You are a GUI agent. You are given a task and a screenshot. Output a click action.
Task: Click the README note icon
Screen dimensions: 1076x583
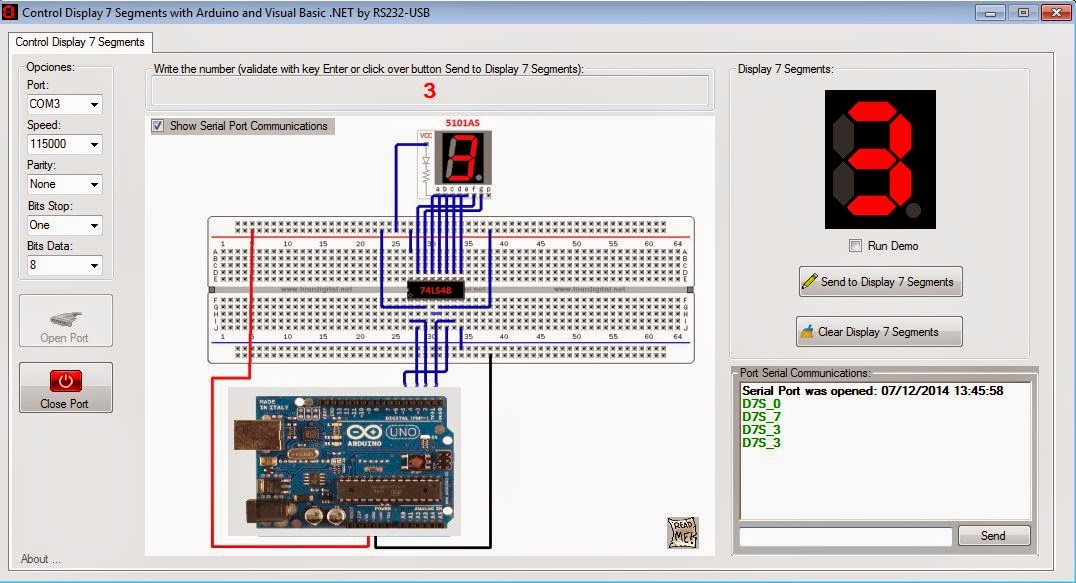point(682,532)
